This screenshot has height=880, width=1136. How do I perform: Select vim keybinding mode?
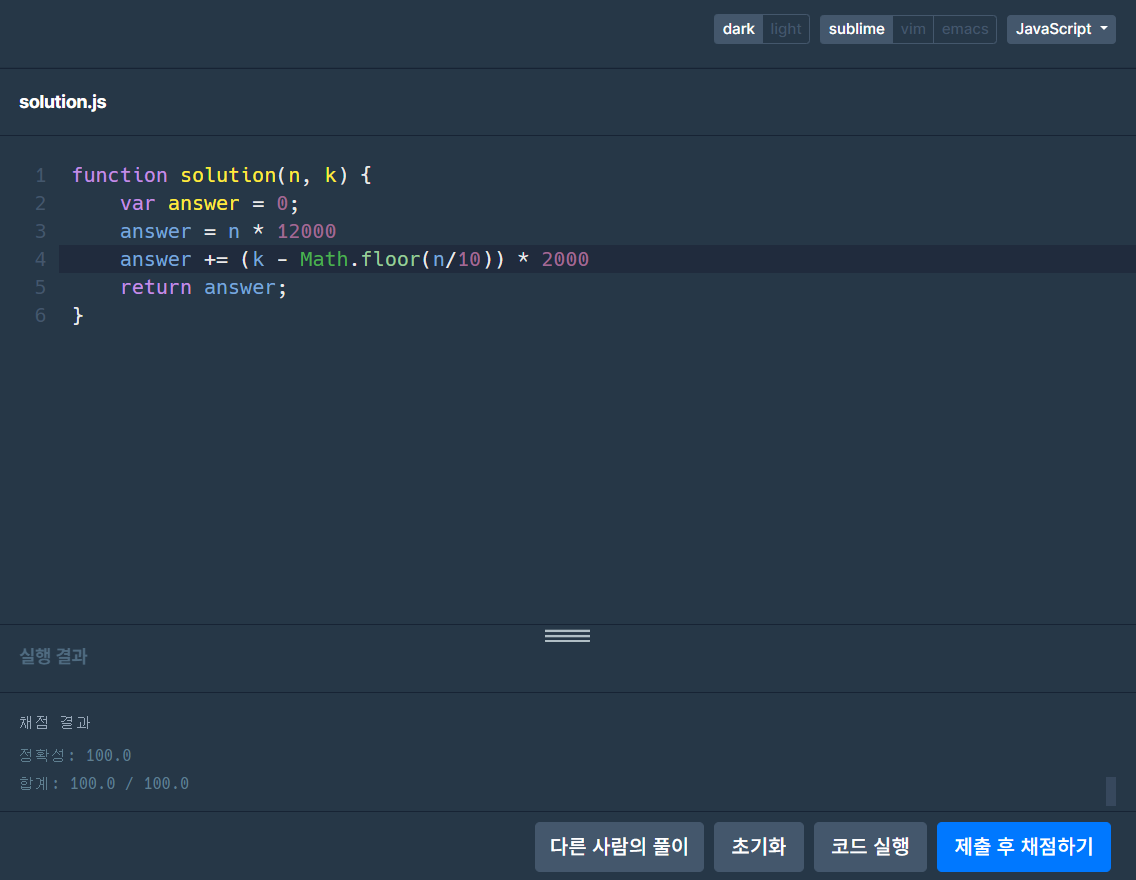point(913,29)
